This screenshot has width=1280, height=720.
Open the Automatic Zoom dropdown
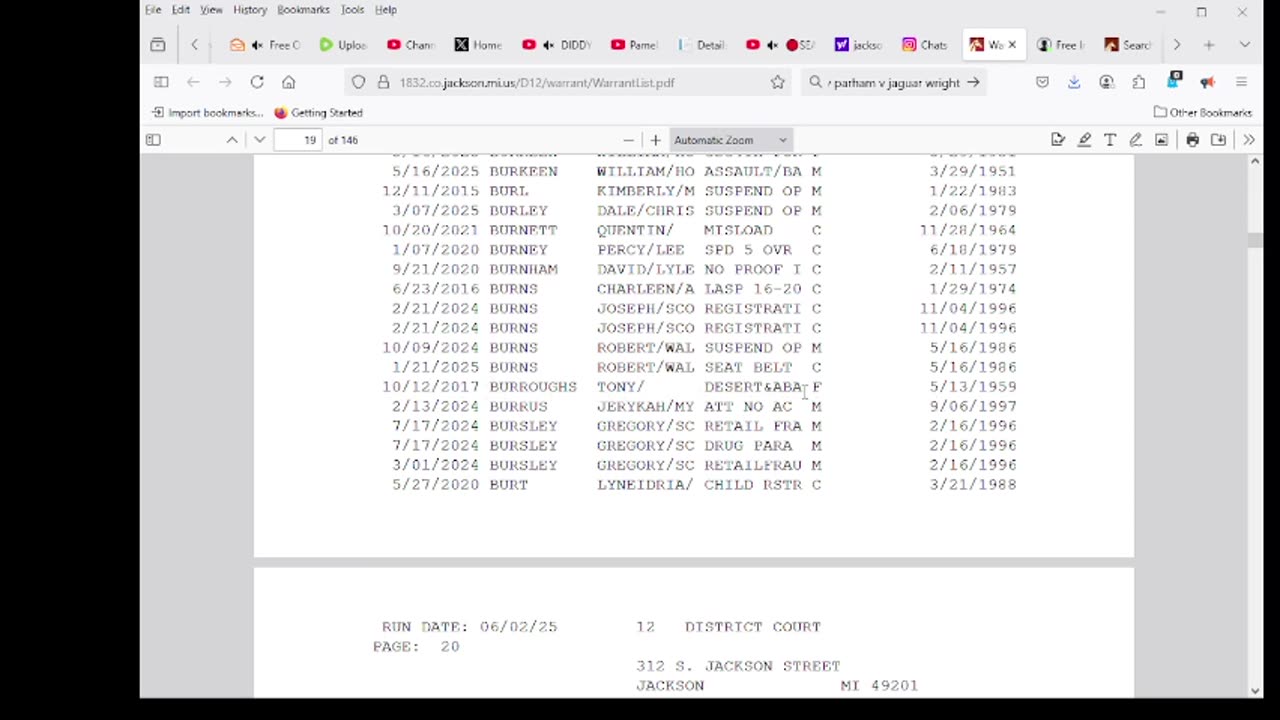(731, 140)
